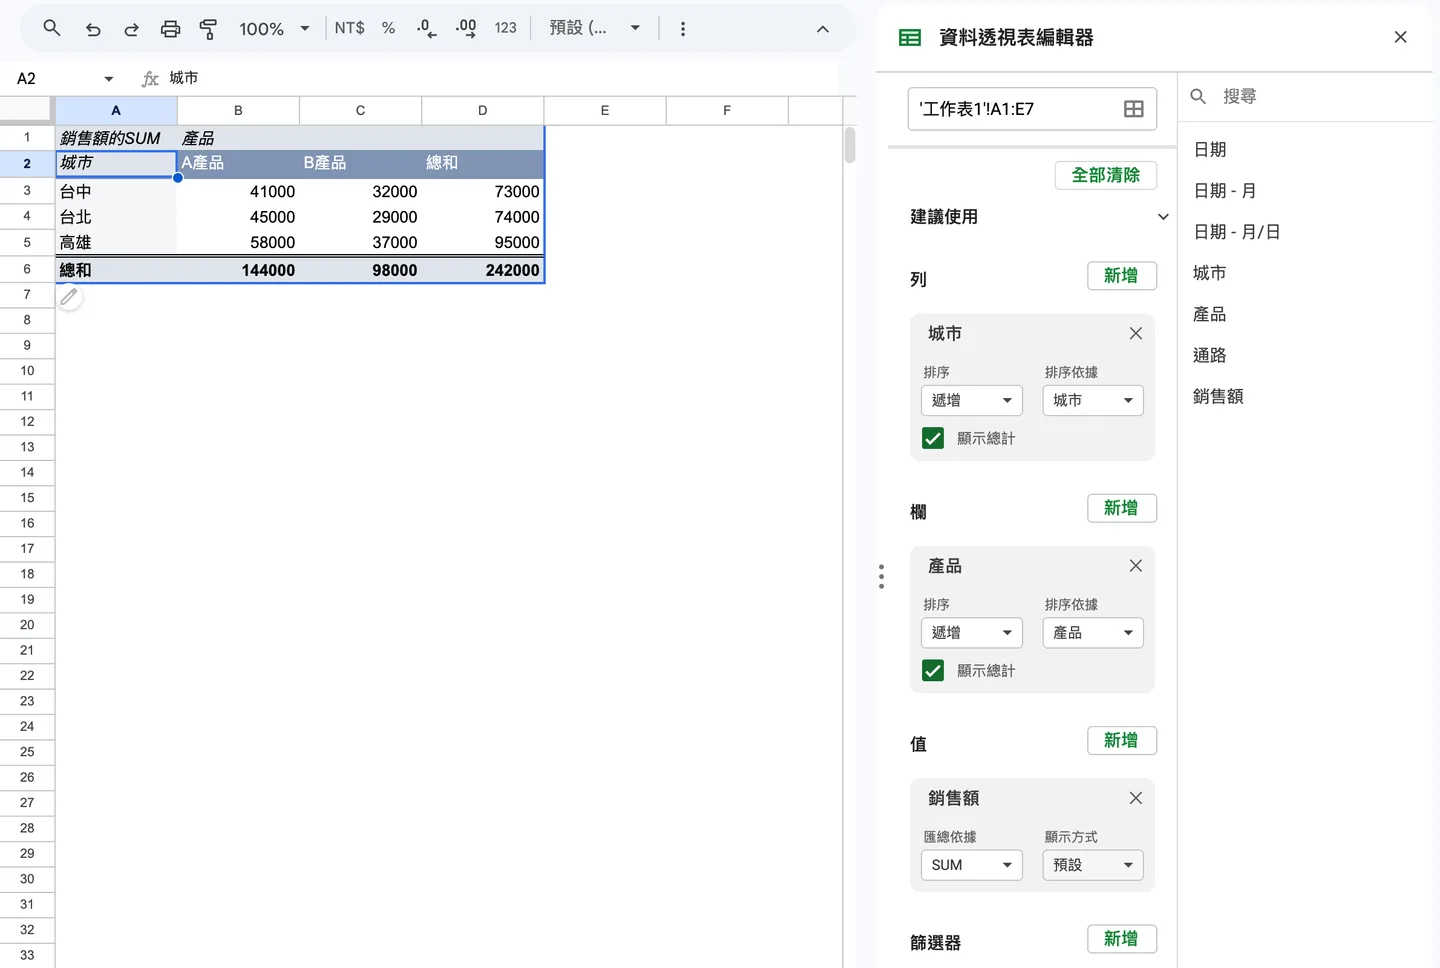
Task: Close the pivot table editor panel
Action: pos(1400,37)
